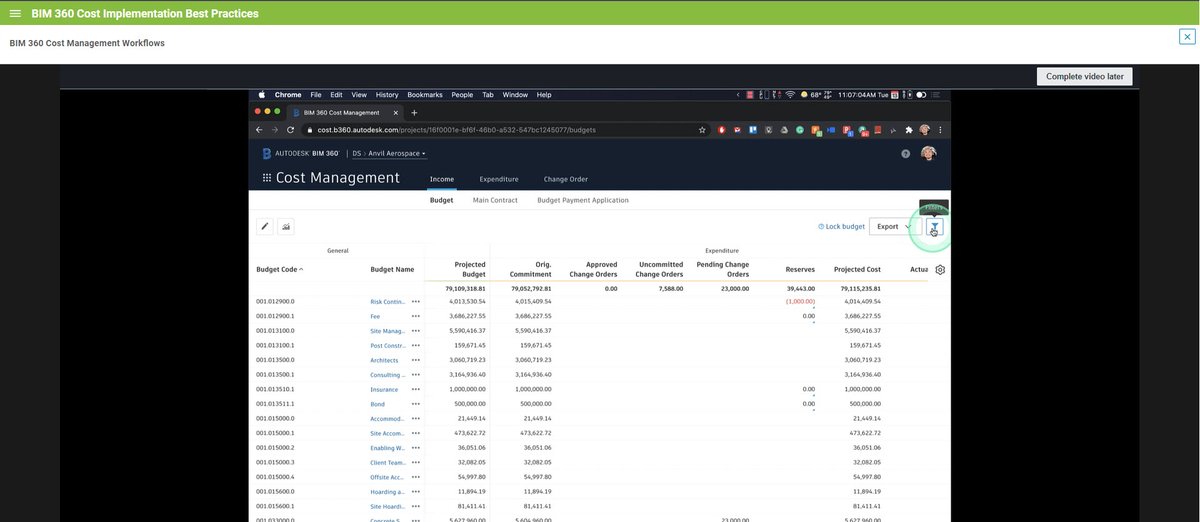Open row actions menu for Post Constr...
The image size is (1200, 522).
tap(415, 345)
